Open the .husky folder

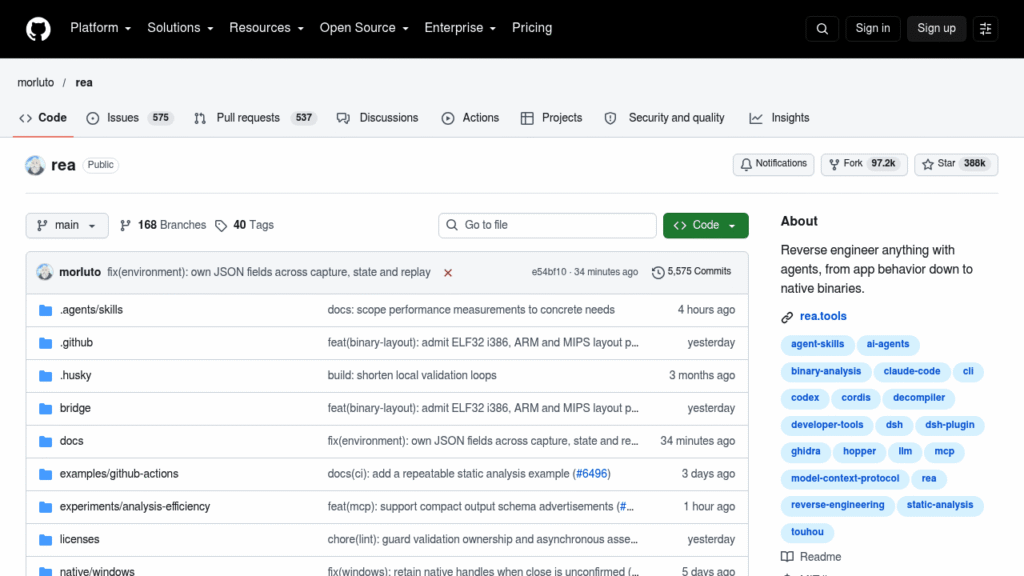(x=75, y=376)
